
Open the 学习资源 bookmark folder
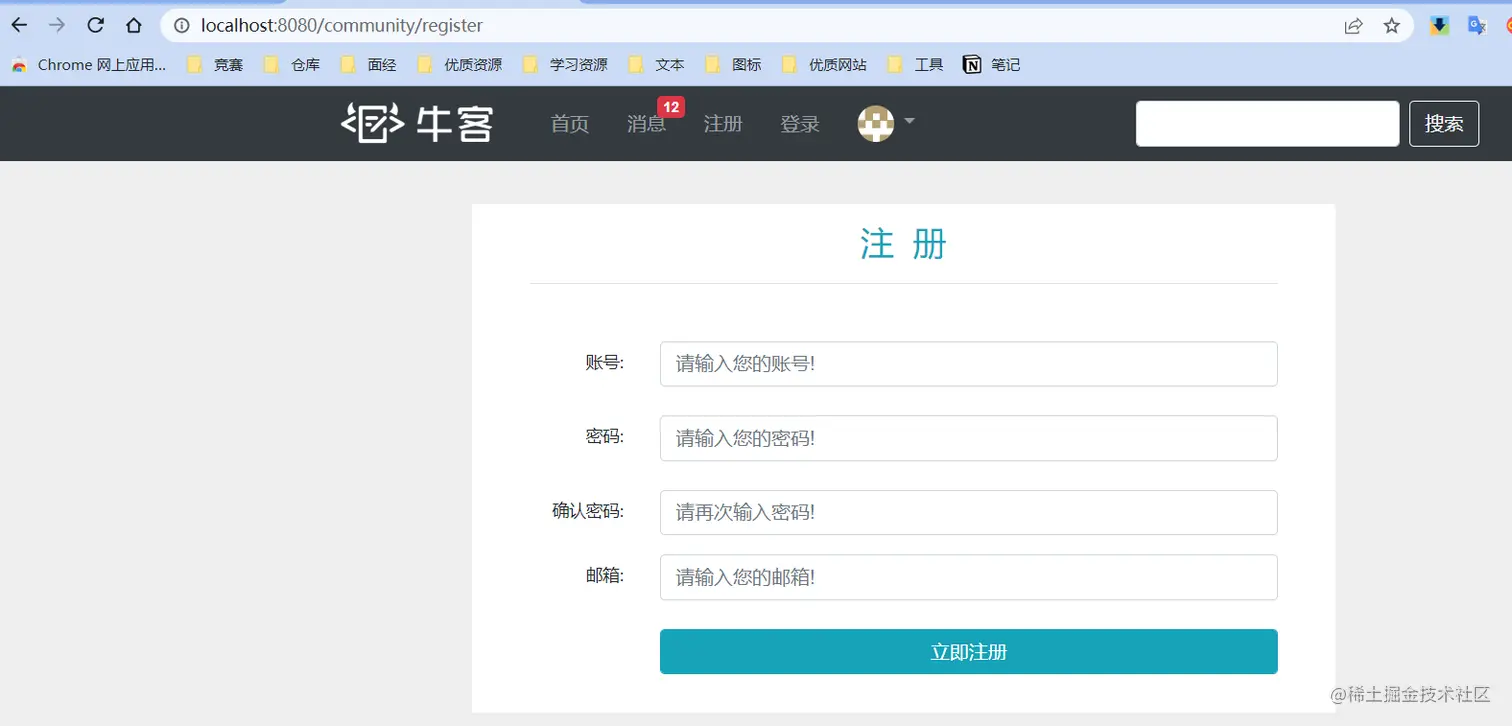point(565,65)
